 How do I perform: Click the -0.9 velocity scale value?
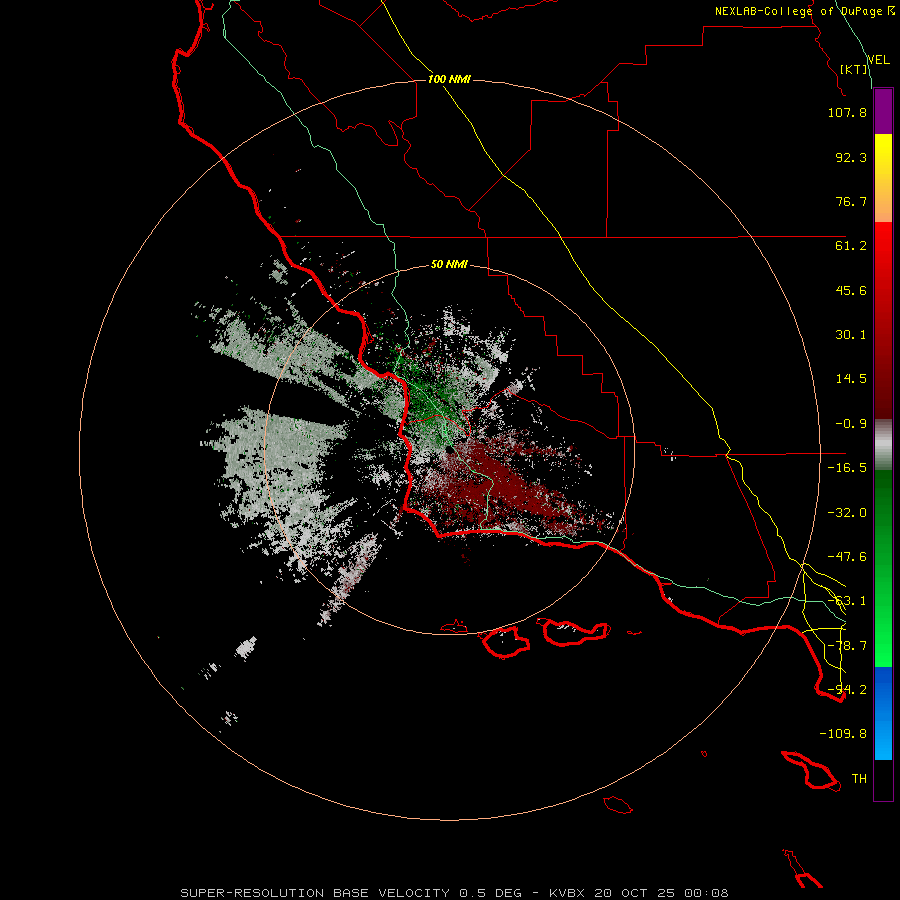[851, 424]
